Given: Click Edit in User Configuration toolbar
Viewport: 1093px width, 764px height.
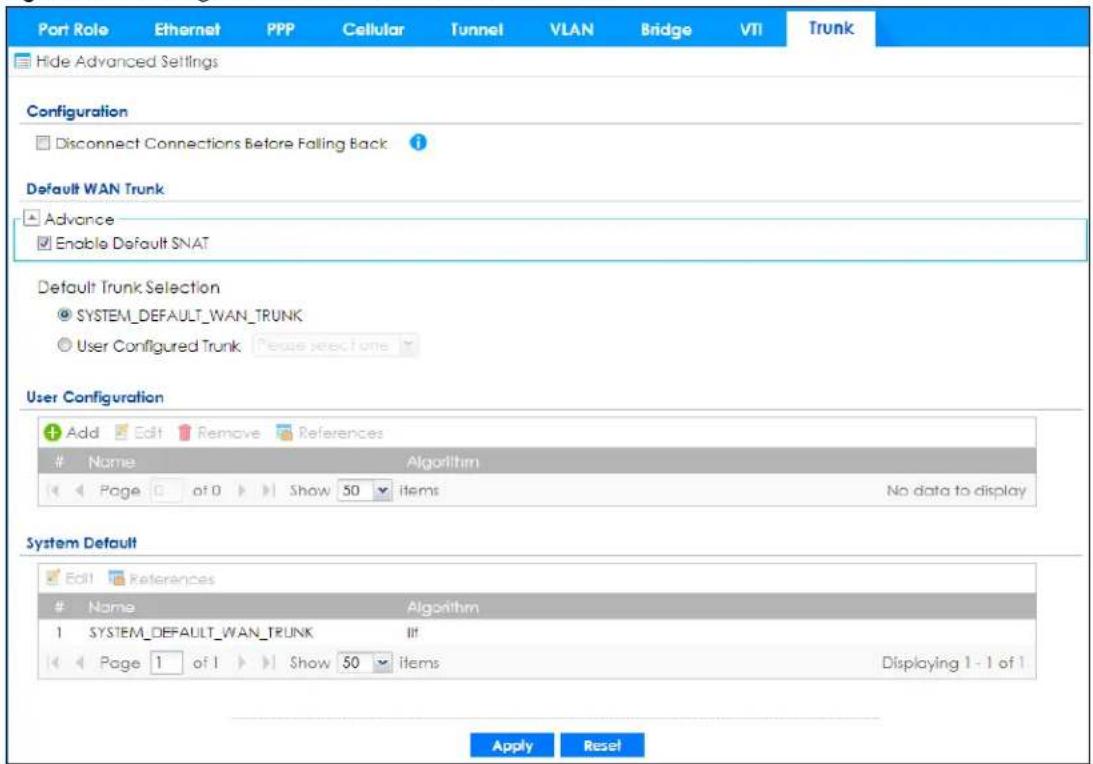Looking at the screenshot, I should tap(138, 433).
